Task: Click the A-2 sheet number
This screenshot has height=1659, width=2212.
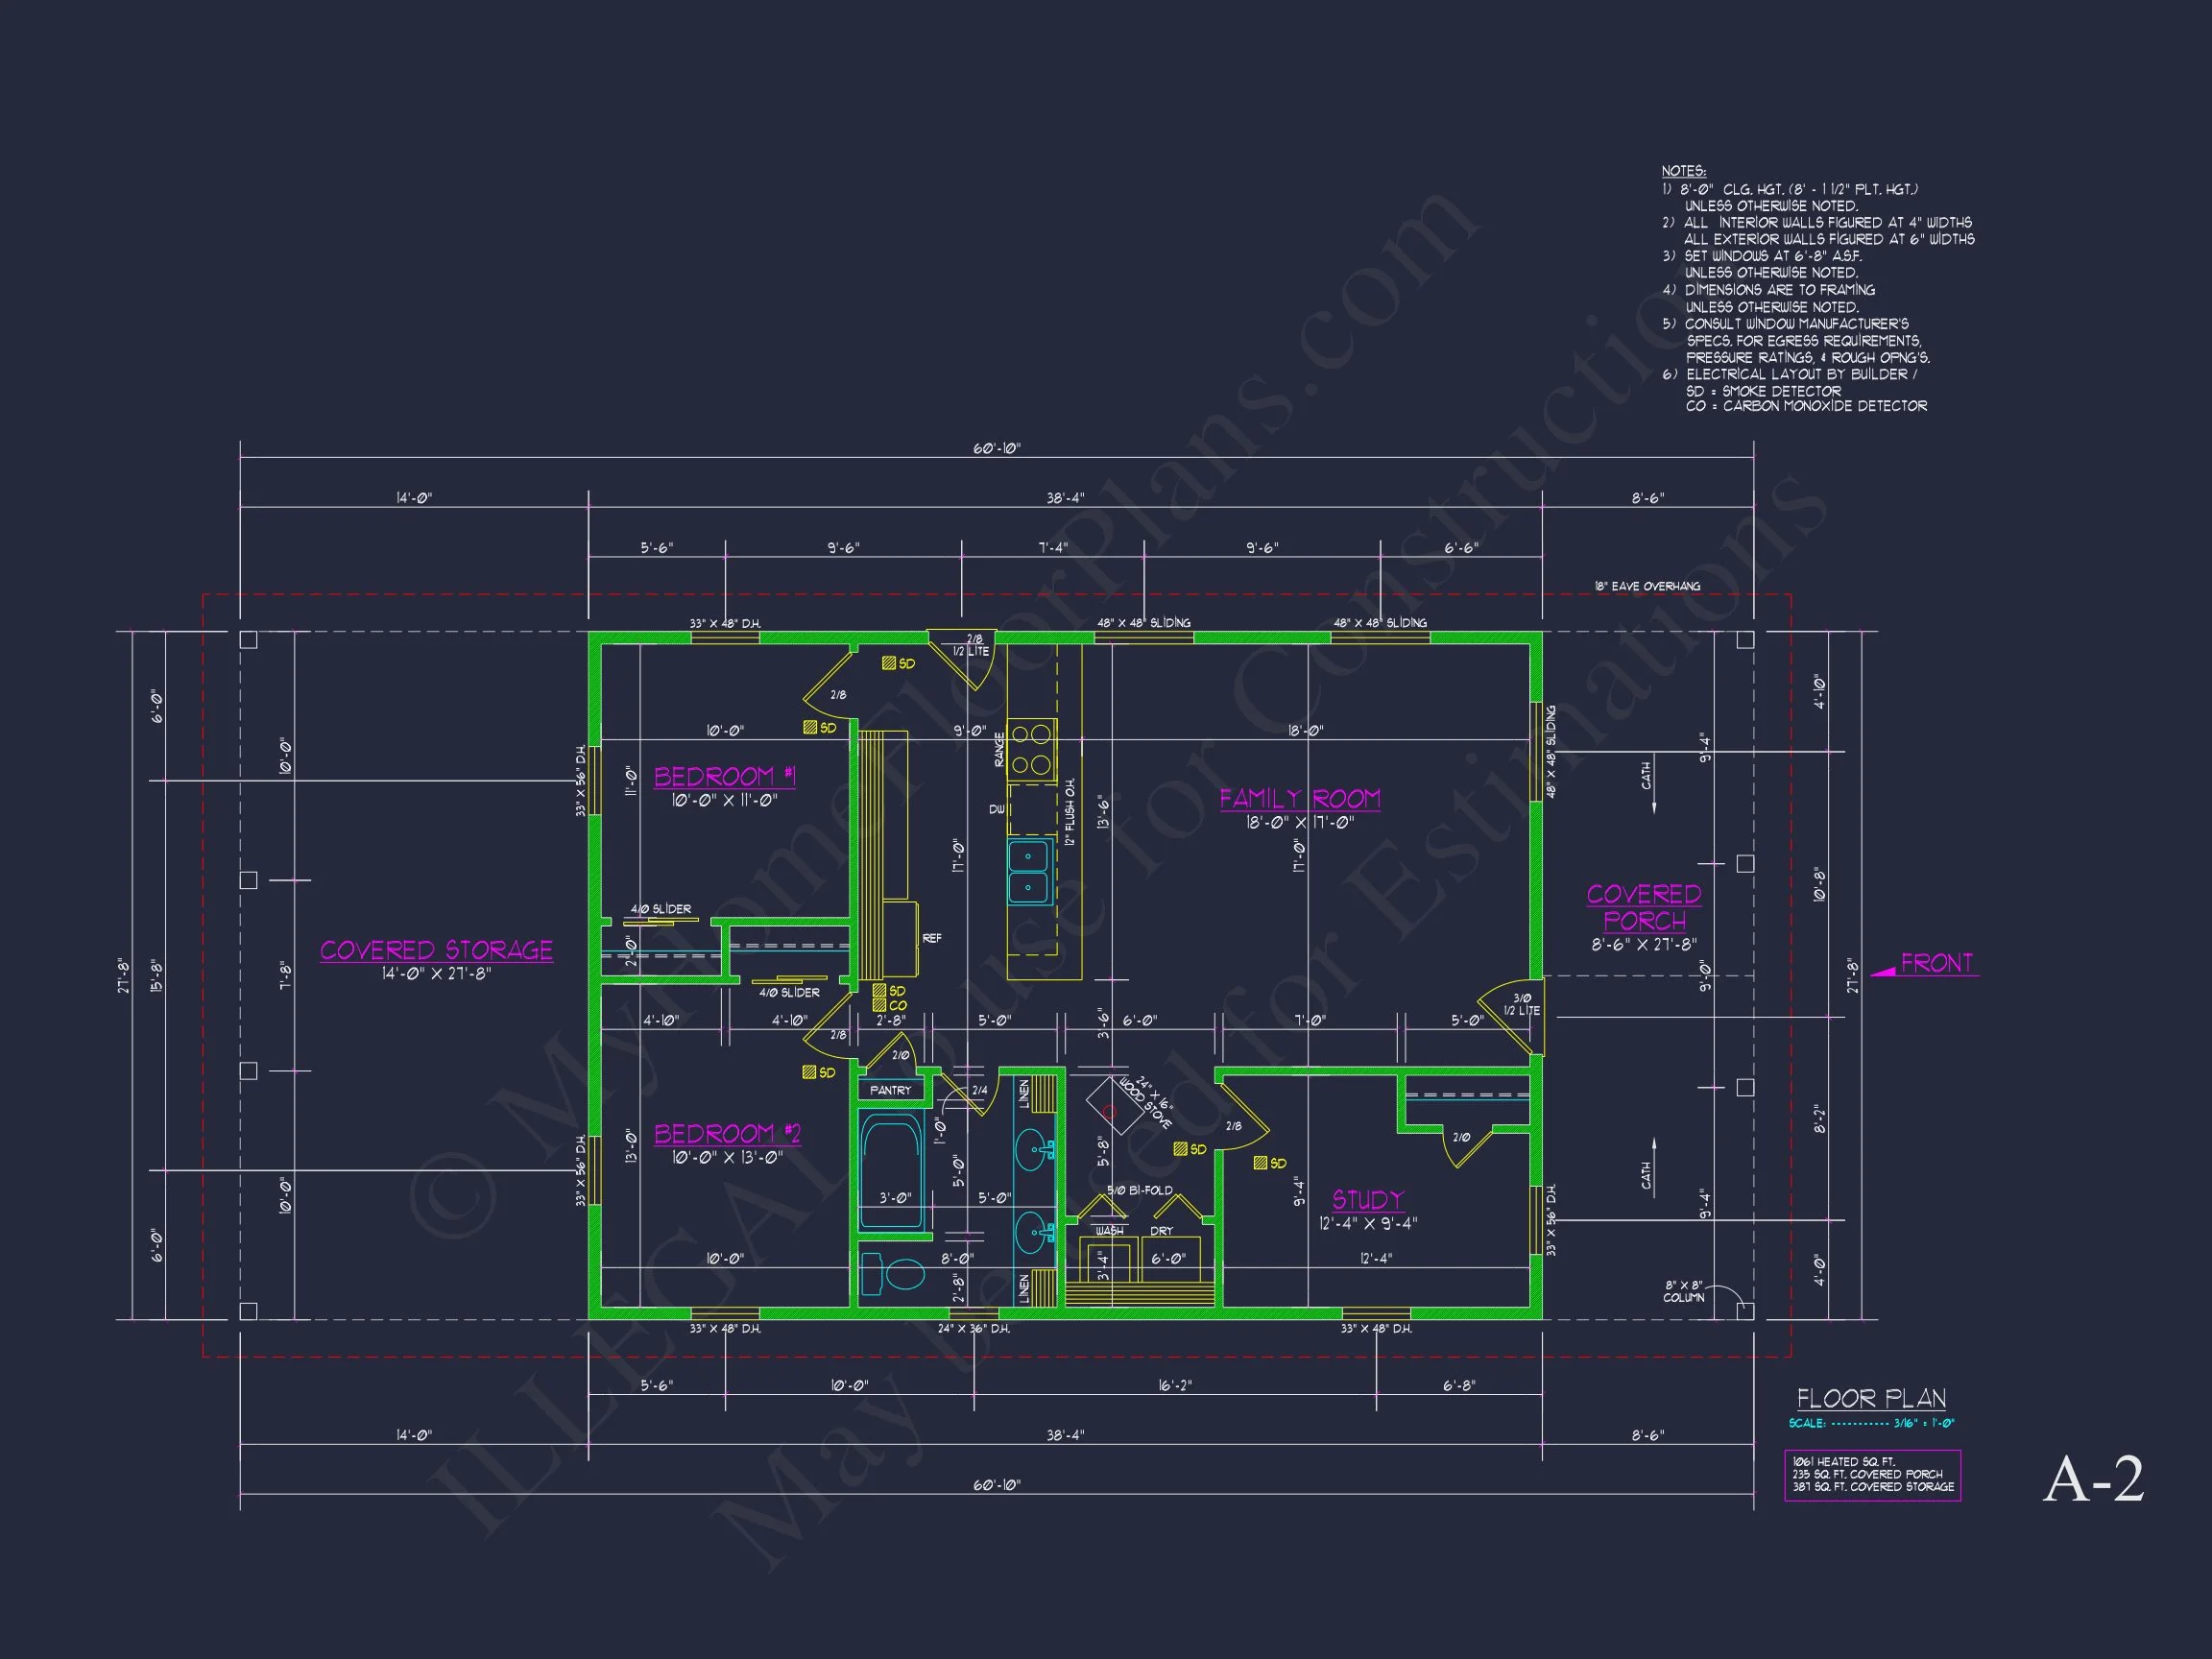Action: pos(2093,1479)
